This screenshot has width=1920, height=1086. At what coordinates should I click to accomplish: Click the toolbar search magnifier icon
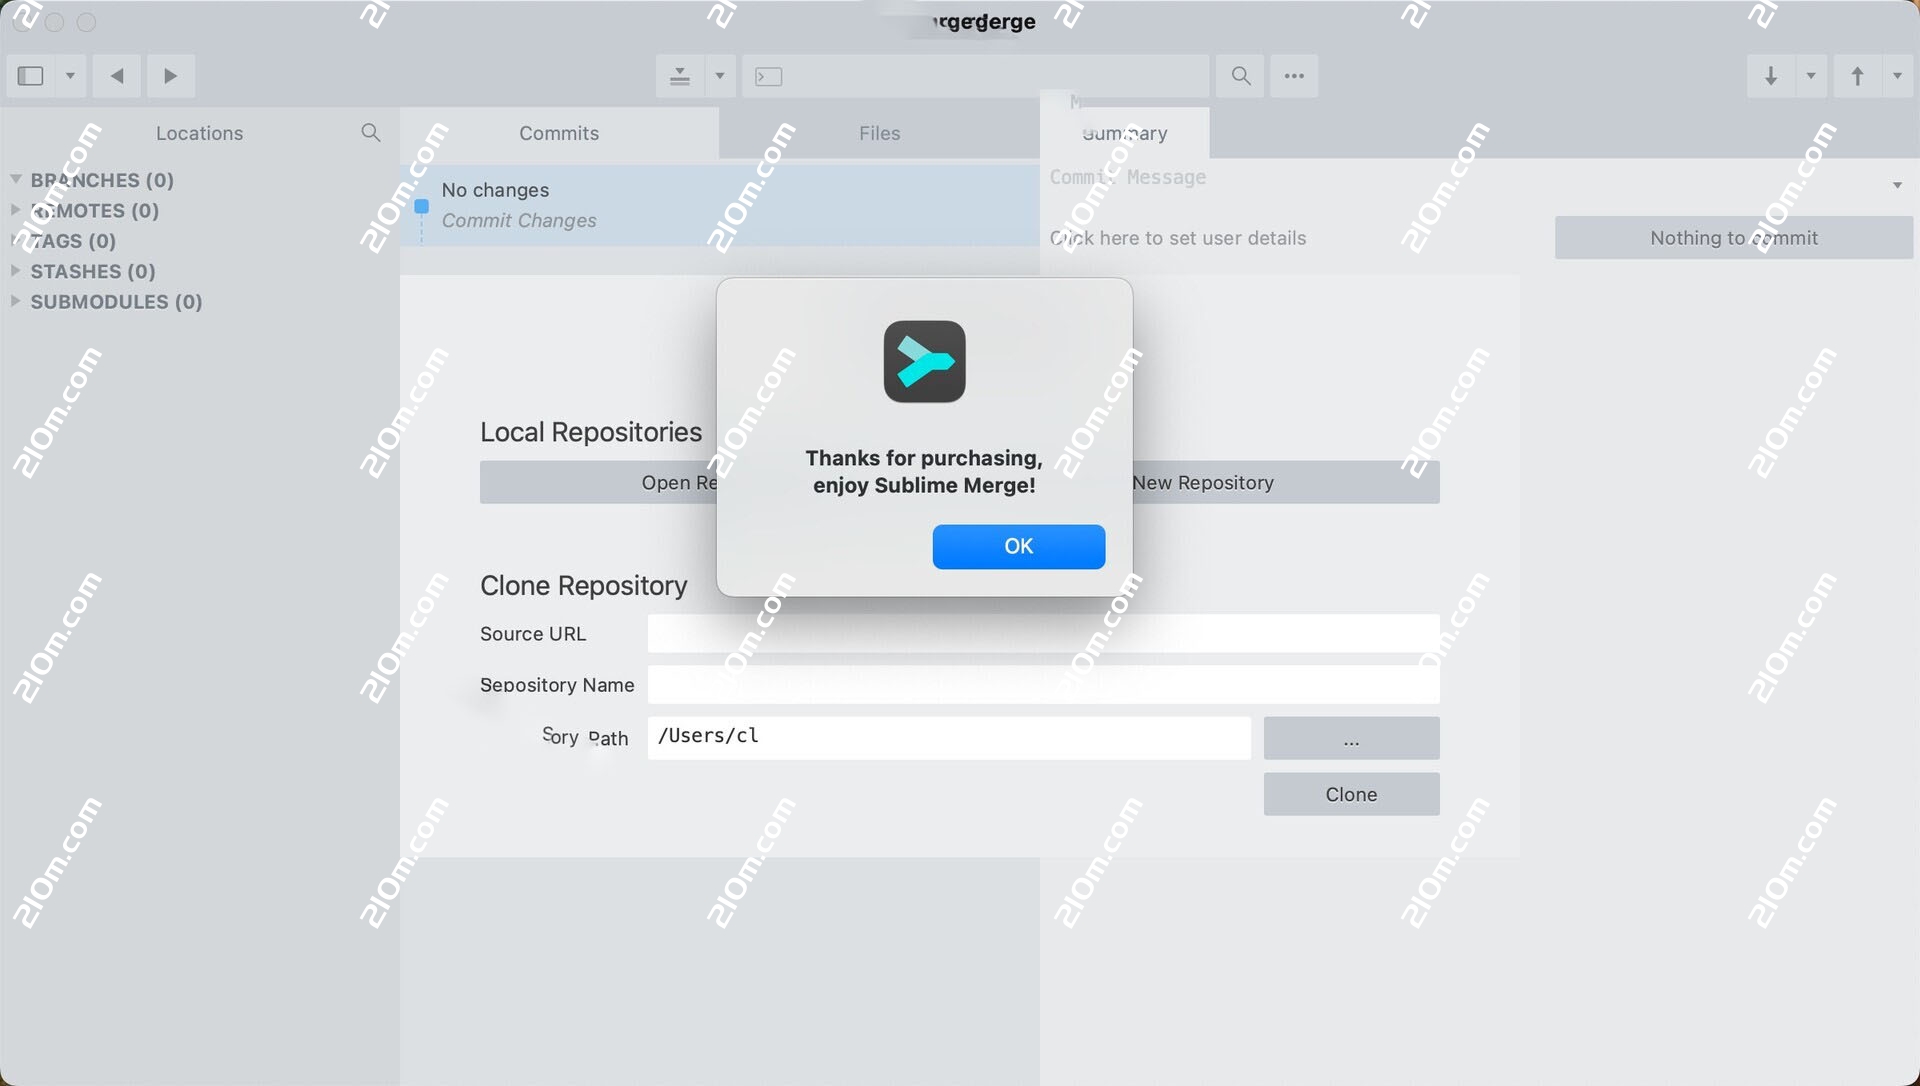pyautogui.click(x=1240, y=76)
